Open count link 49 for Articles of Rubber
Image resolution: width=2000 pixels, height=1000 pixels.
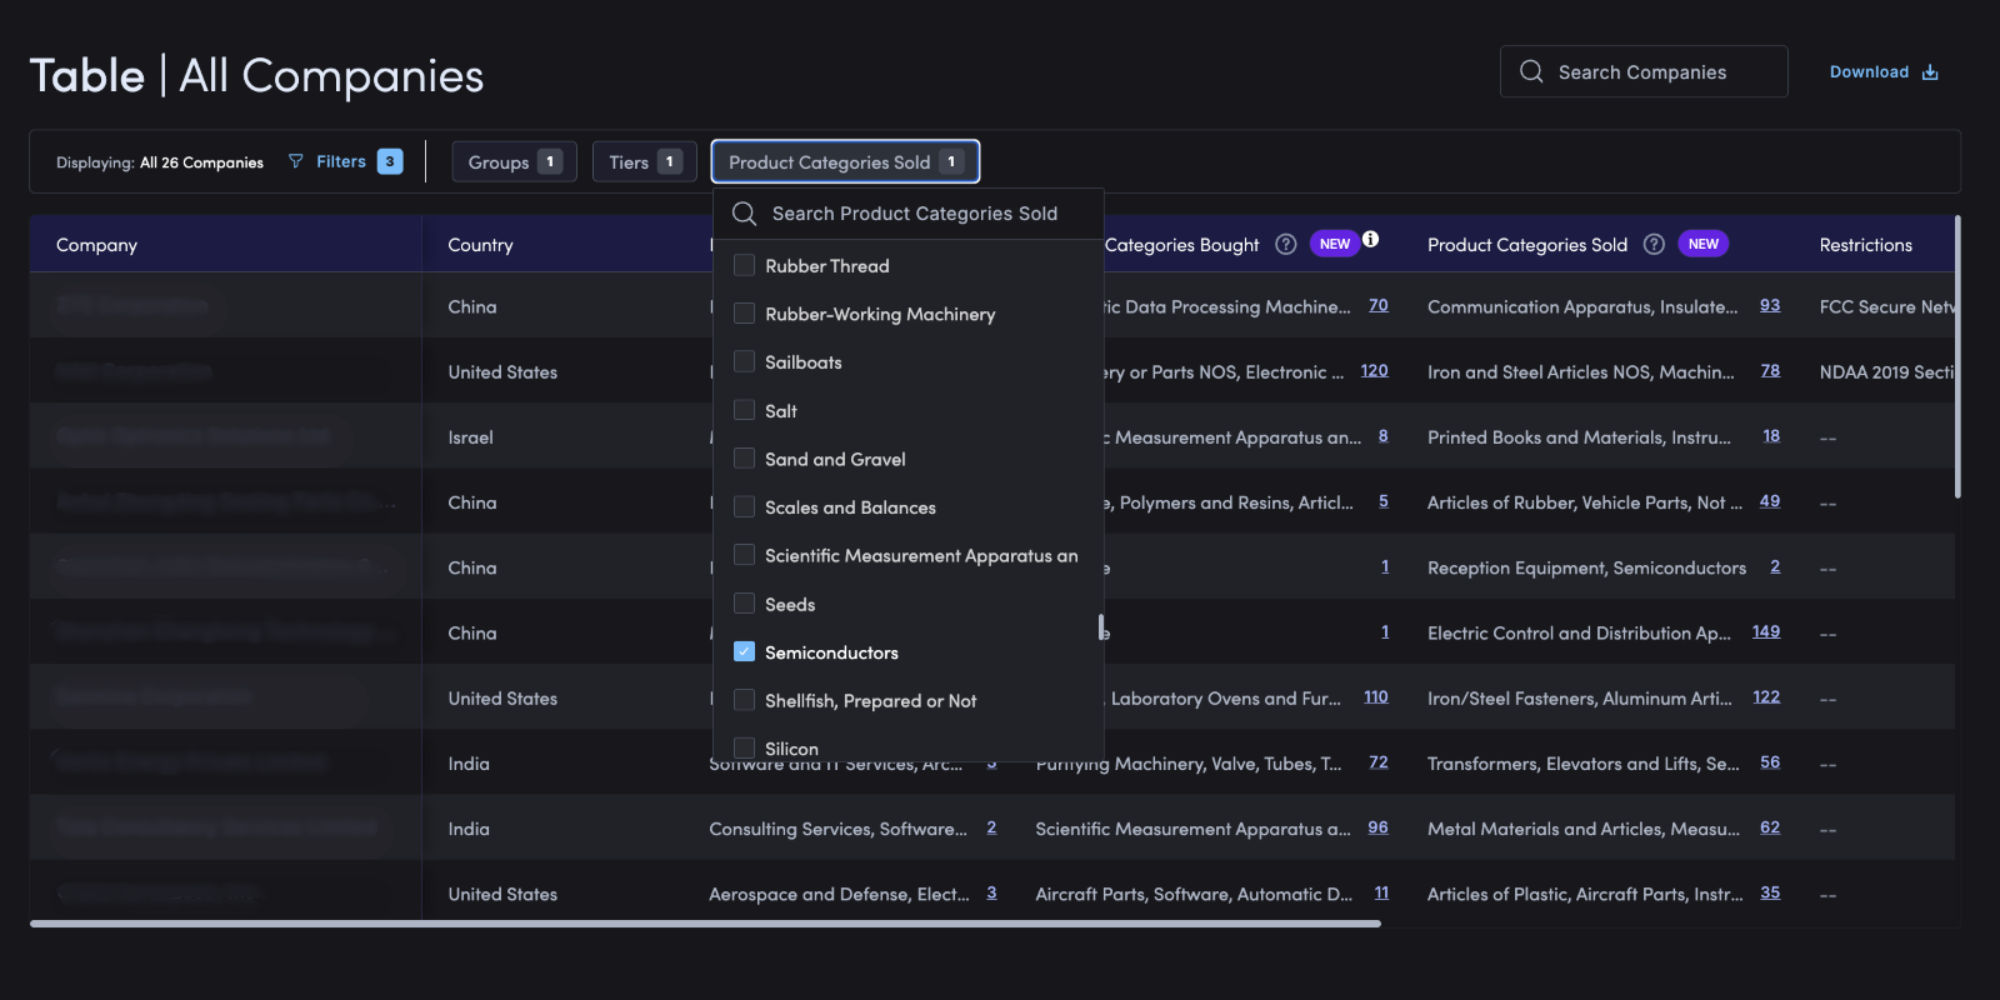(1770, 501)
